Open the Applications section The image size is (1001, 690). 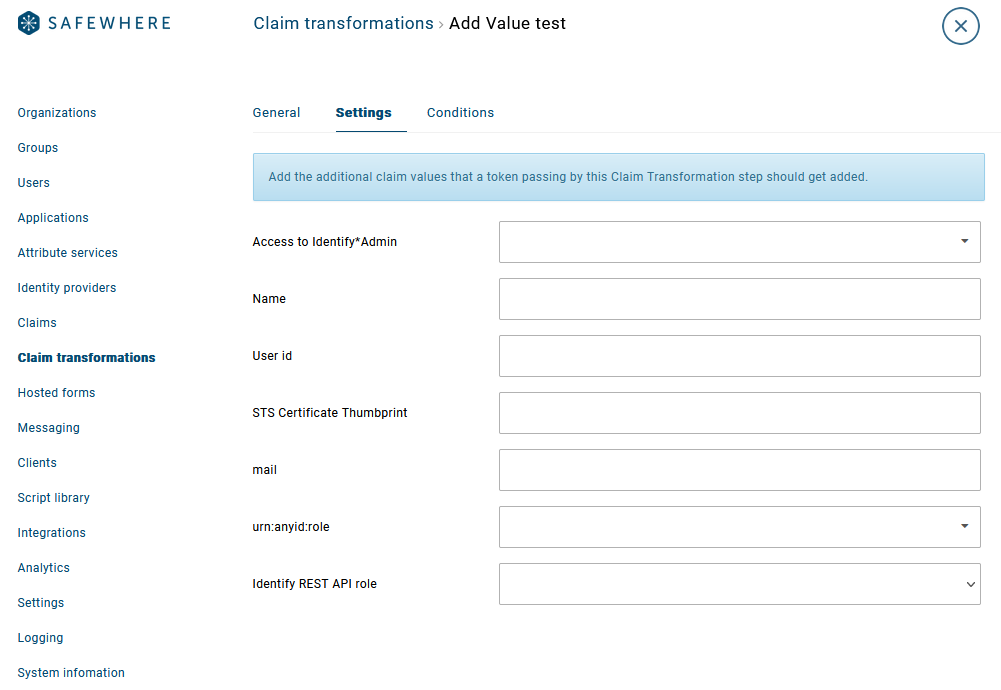coord(53,218)
